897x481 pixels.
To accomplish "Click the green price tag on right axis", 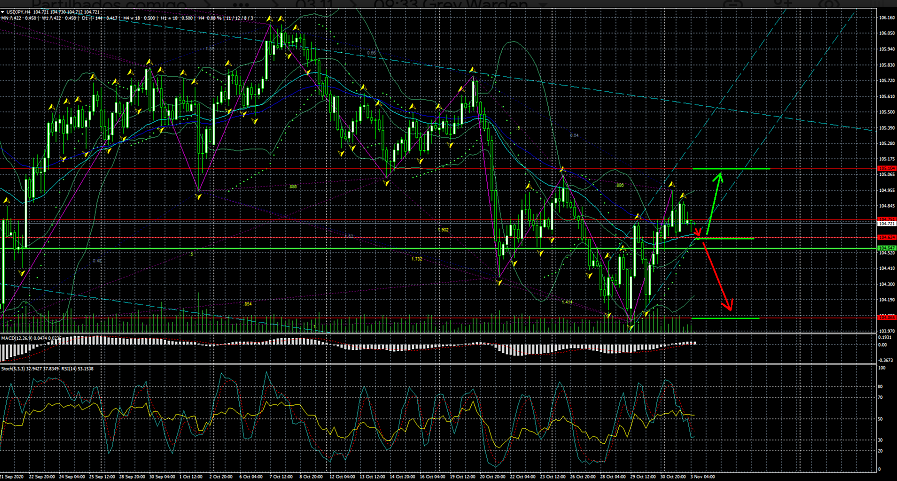I will pos(885,247).
